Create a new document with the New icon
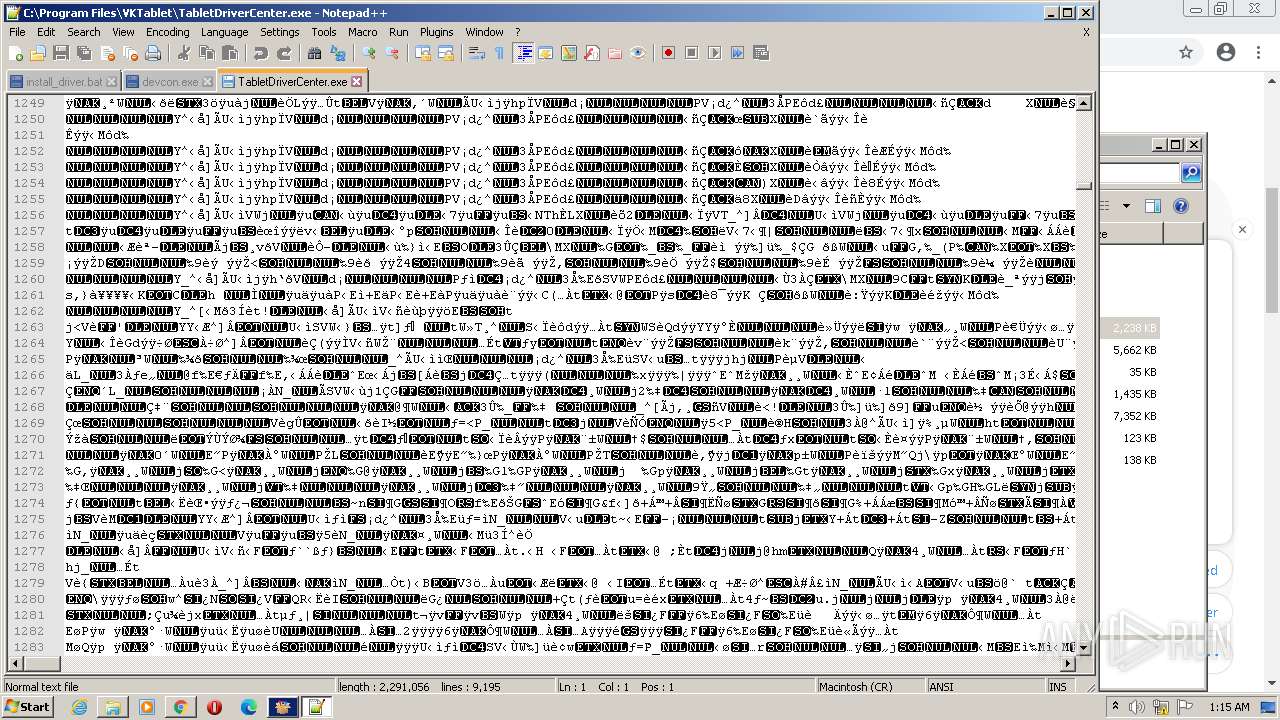The width and height of the screenshot is (1280, 720). 17,53
